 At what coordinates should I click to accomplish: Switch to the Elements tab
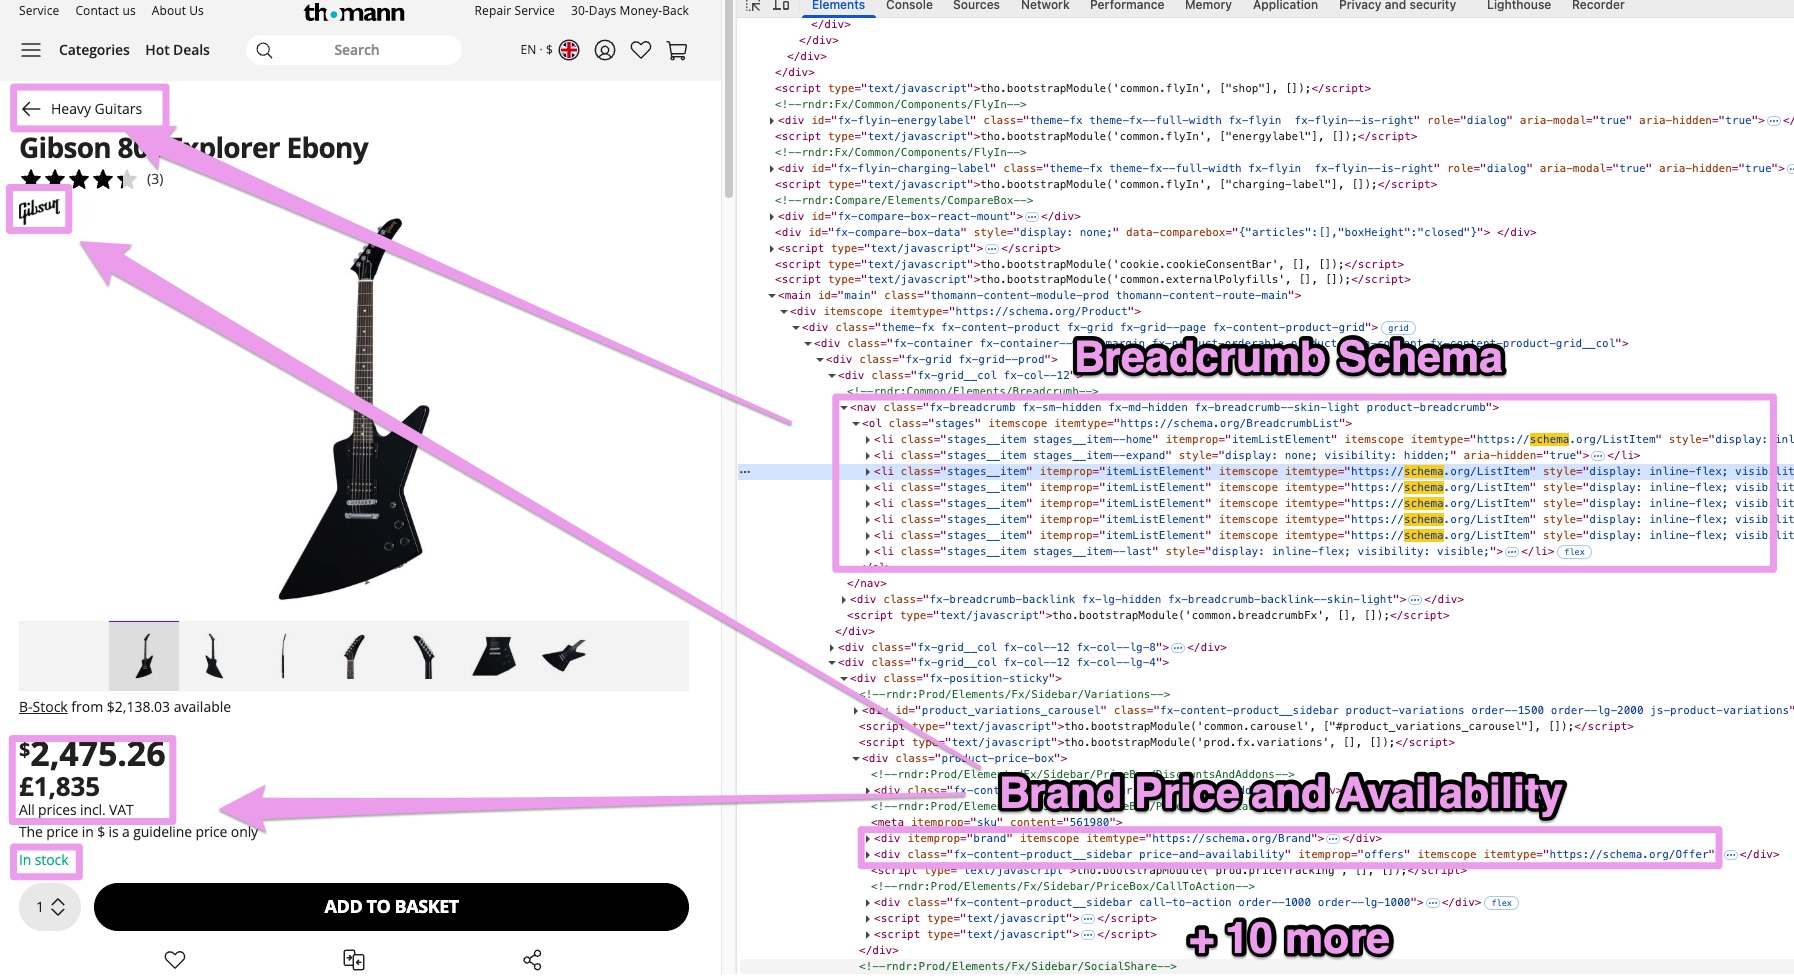tap(838, 6)
